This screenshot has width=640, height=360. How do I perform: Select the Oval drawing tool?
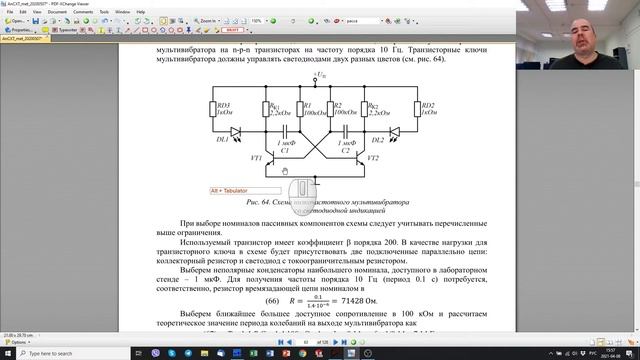(154, 30)
